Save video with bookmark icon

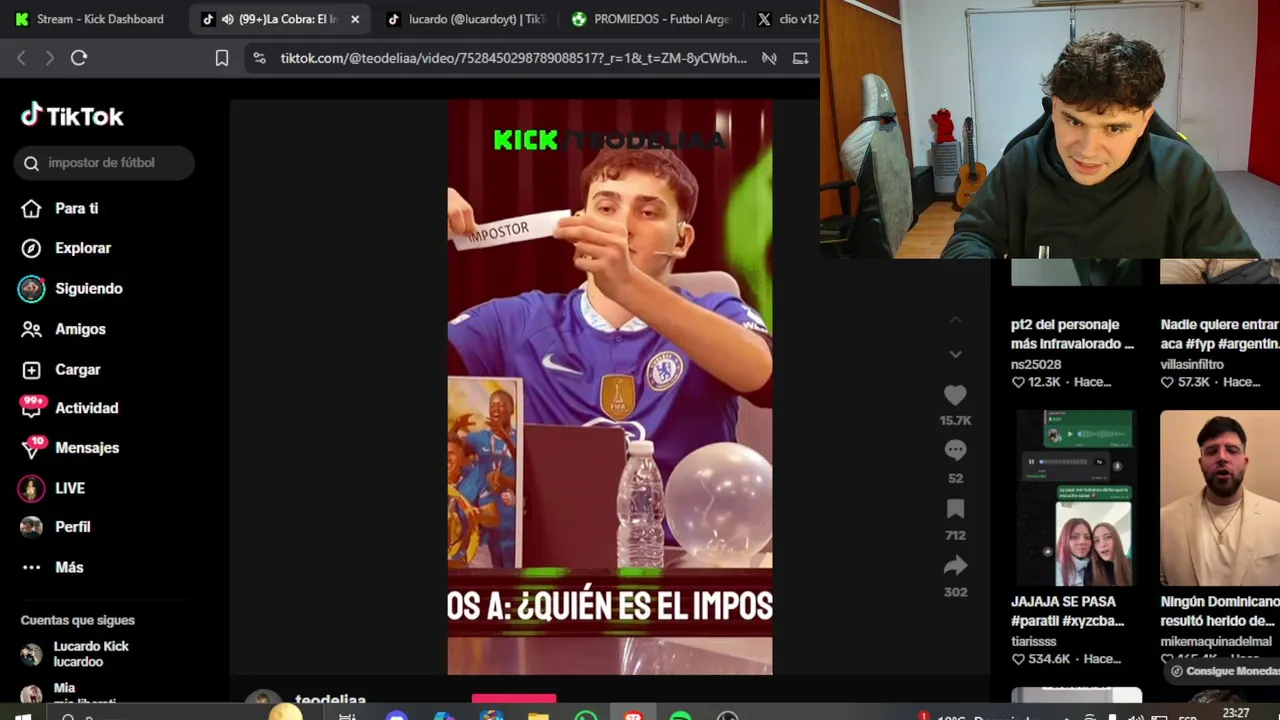[955, 509]
